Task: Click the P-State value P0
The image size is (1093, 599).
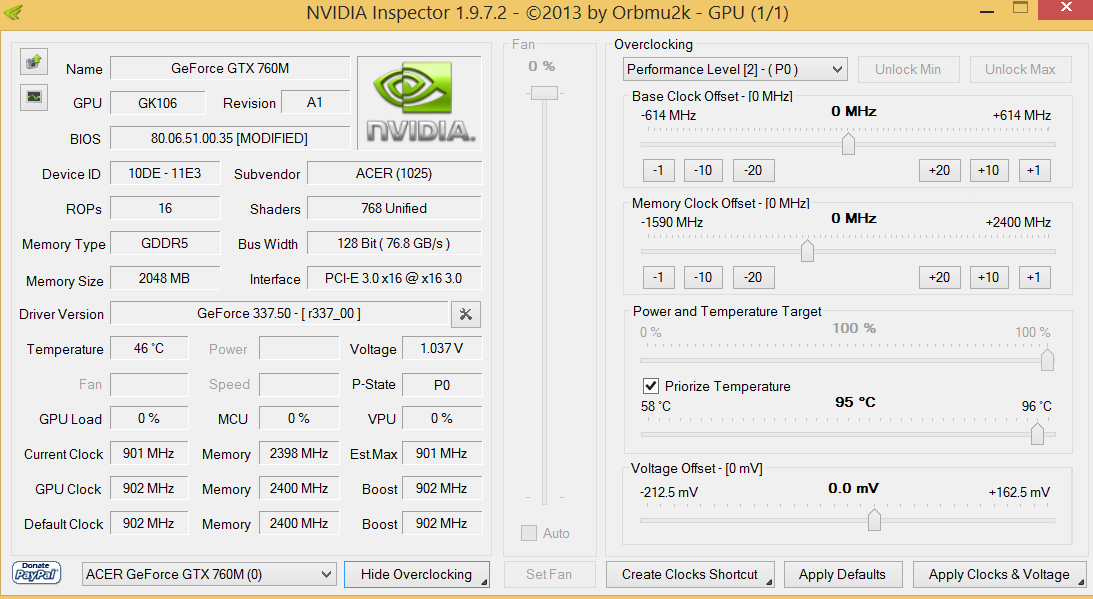Action: [442, 384]
